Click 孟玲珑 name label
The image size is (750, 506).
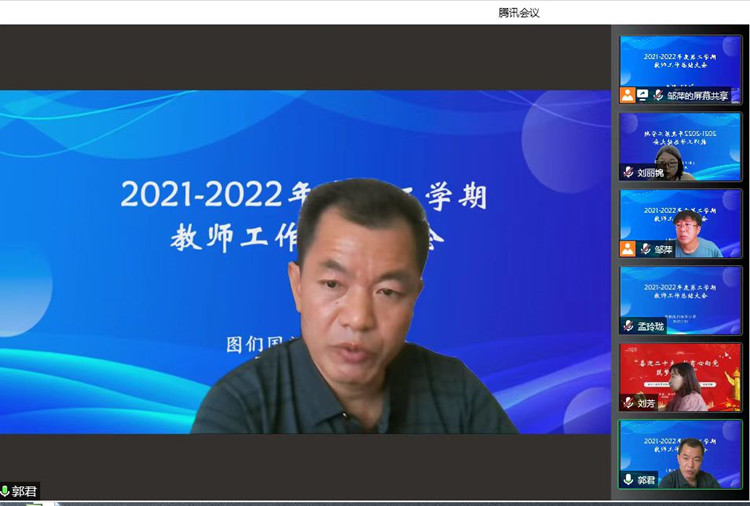click(651, 327)
